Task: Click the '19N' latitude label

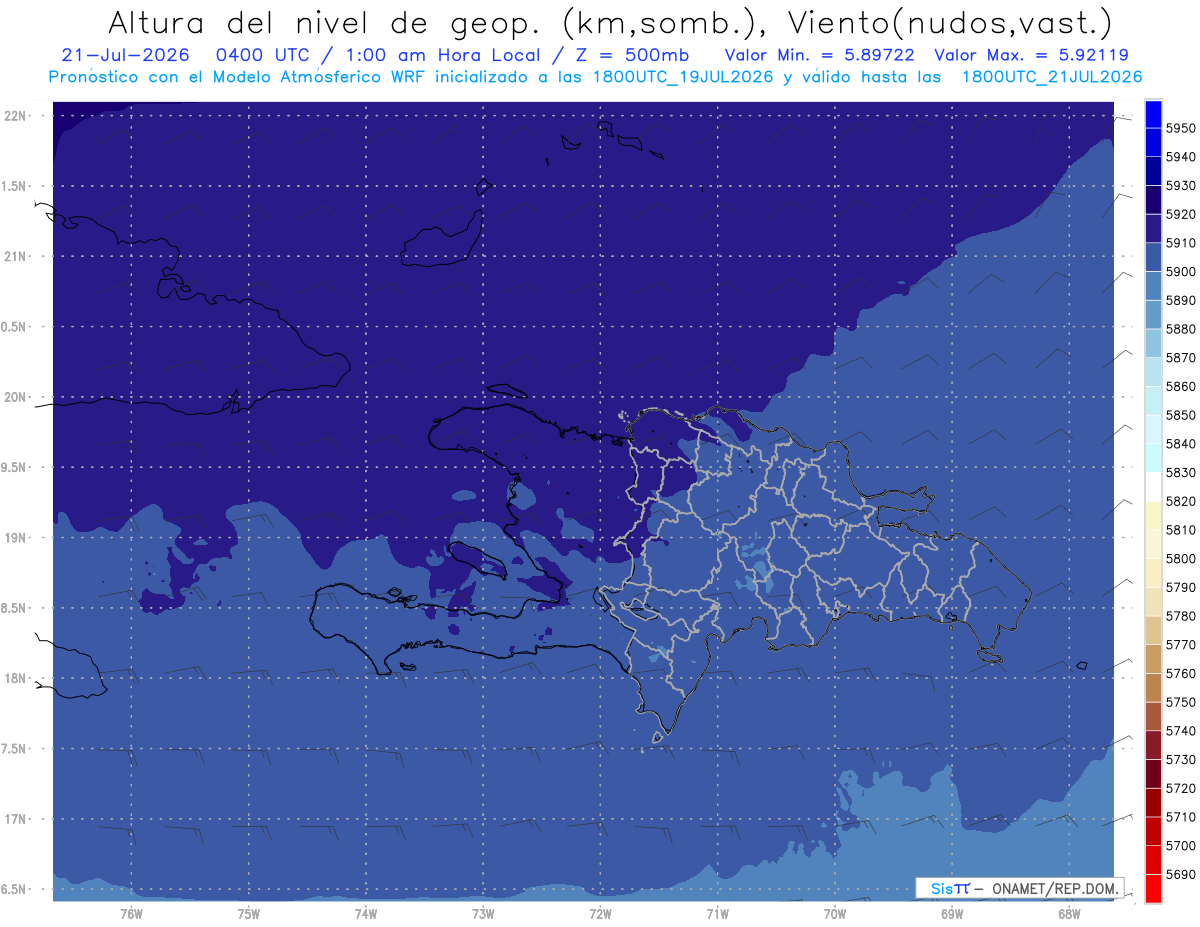Action: [x=17, y=538]
